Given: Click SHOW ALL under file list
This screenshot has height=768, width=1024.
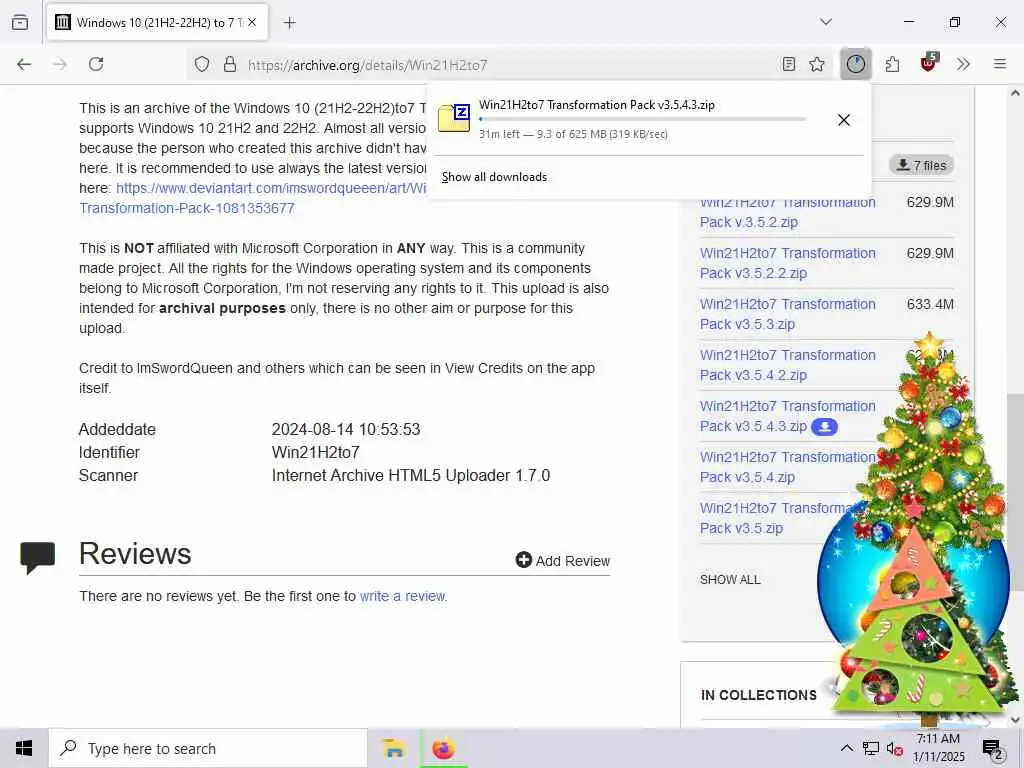Looking at the screenshot, I should tap(730, 579).
